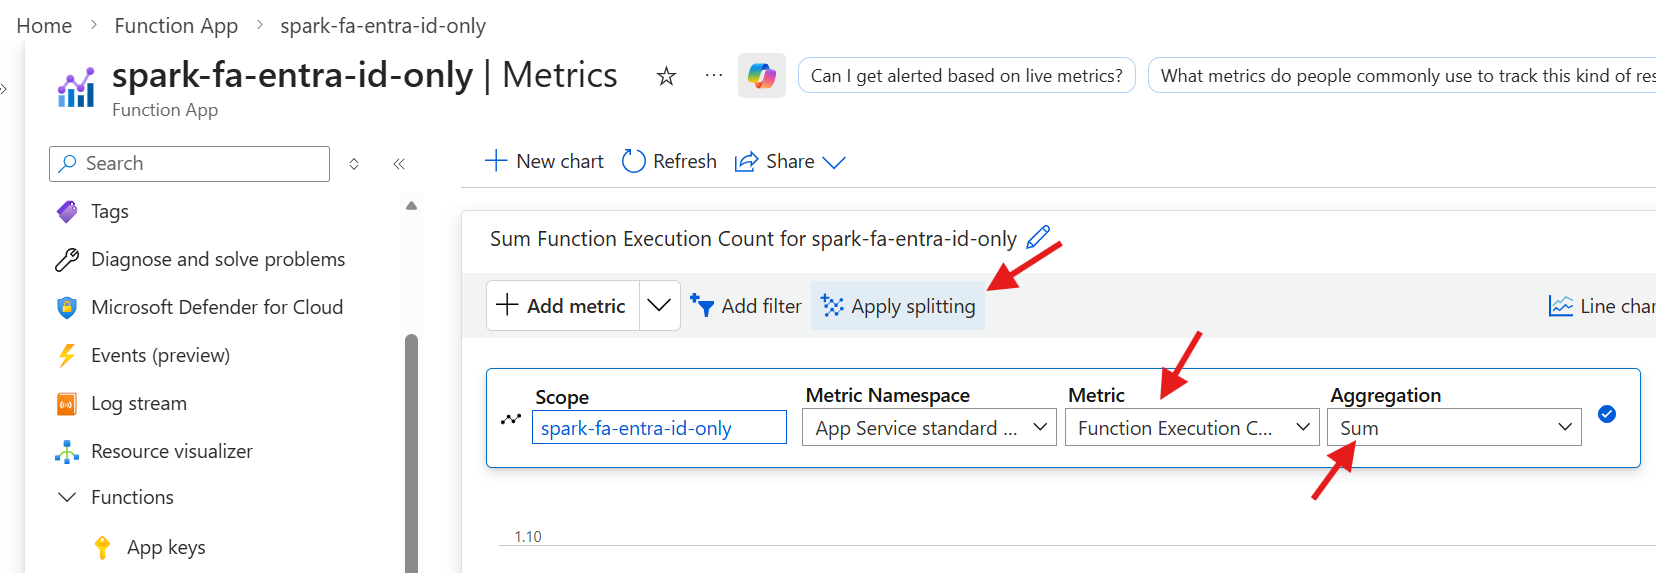The width and height of the screenshot is (1656, 573).
Task: Open Tags in the sidebar
Action: pos(110,211)
